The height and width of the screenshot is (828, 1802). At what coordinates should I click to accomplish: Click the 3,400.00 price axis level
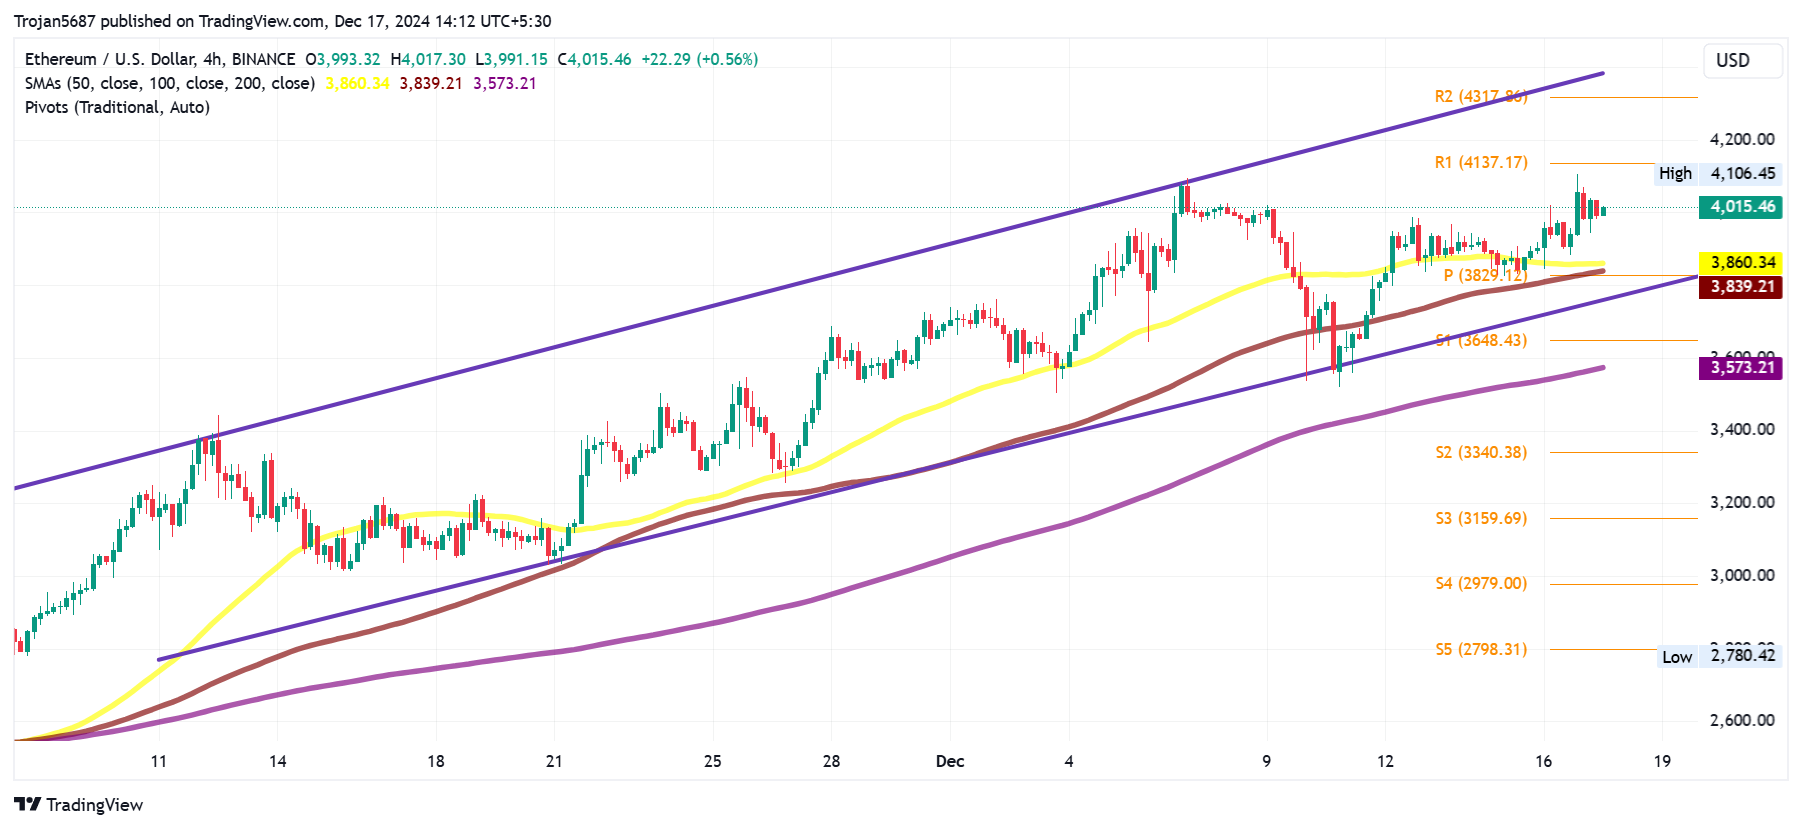(1742, 429)
